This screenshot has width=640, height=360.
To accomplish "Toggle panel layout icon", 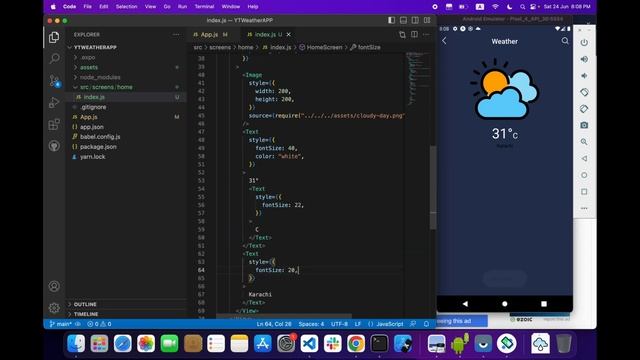I will pos(403,20).
